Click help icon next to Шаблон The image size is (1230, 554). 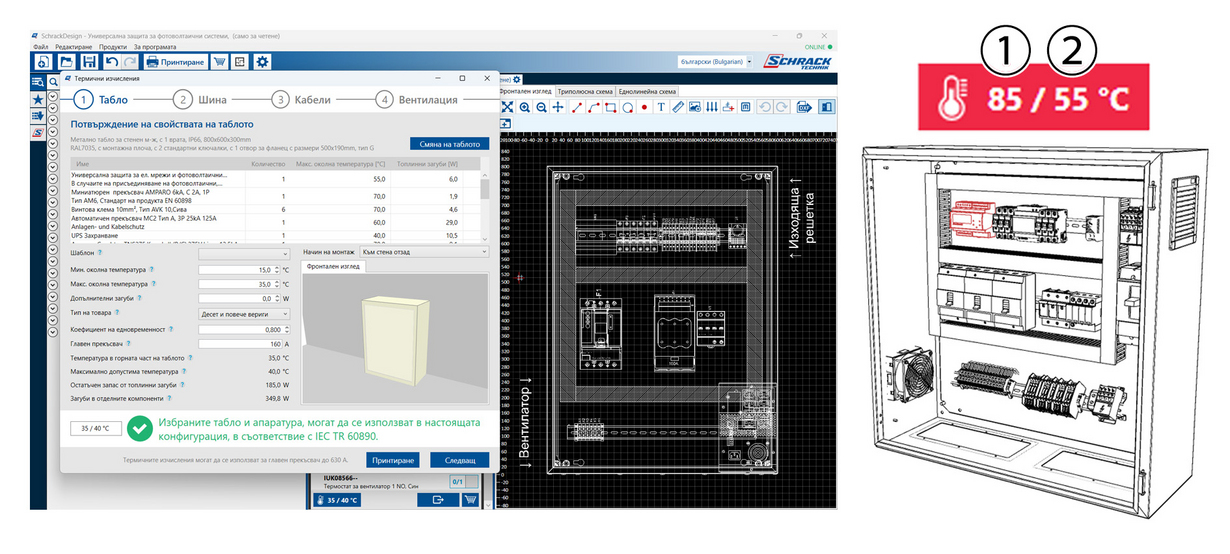(x=100, y=255)
